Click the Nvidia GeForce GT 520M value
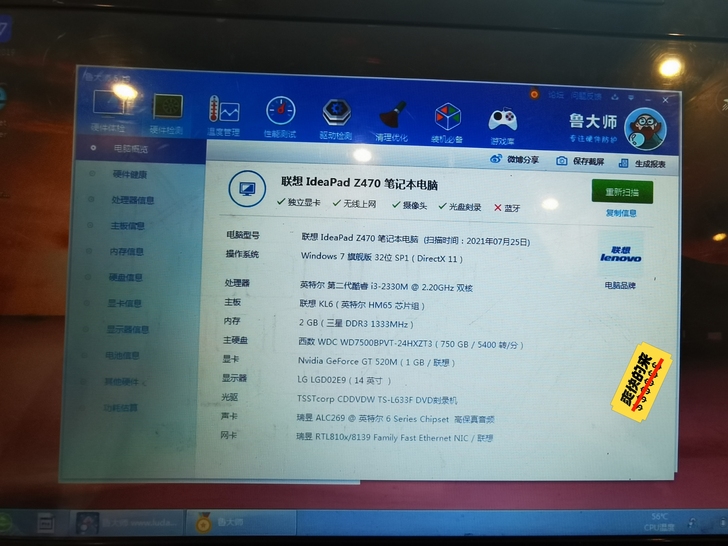 click(376, 362)
